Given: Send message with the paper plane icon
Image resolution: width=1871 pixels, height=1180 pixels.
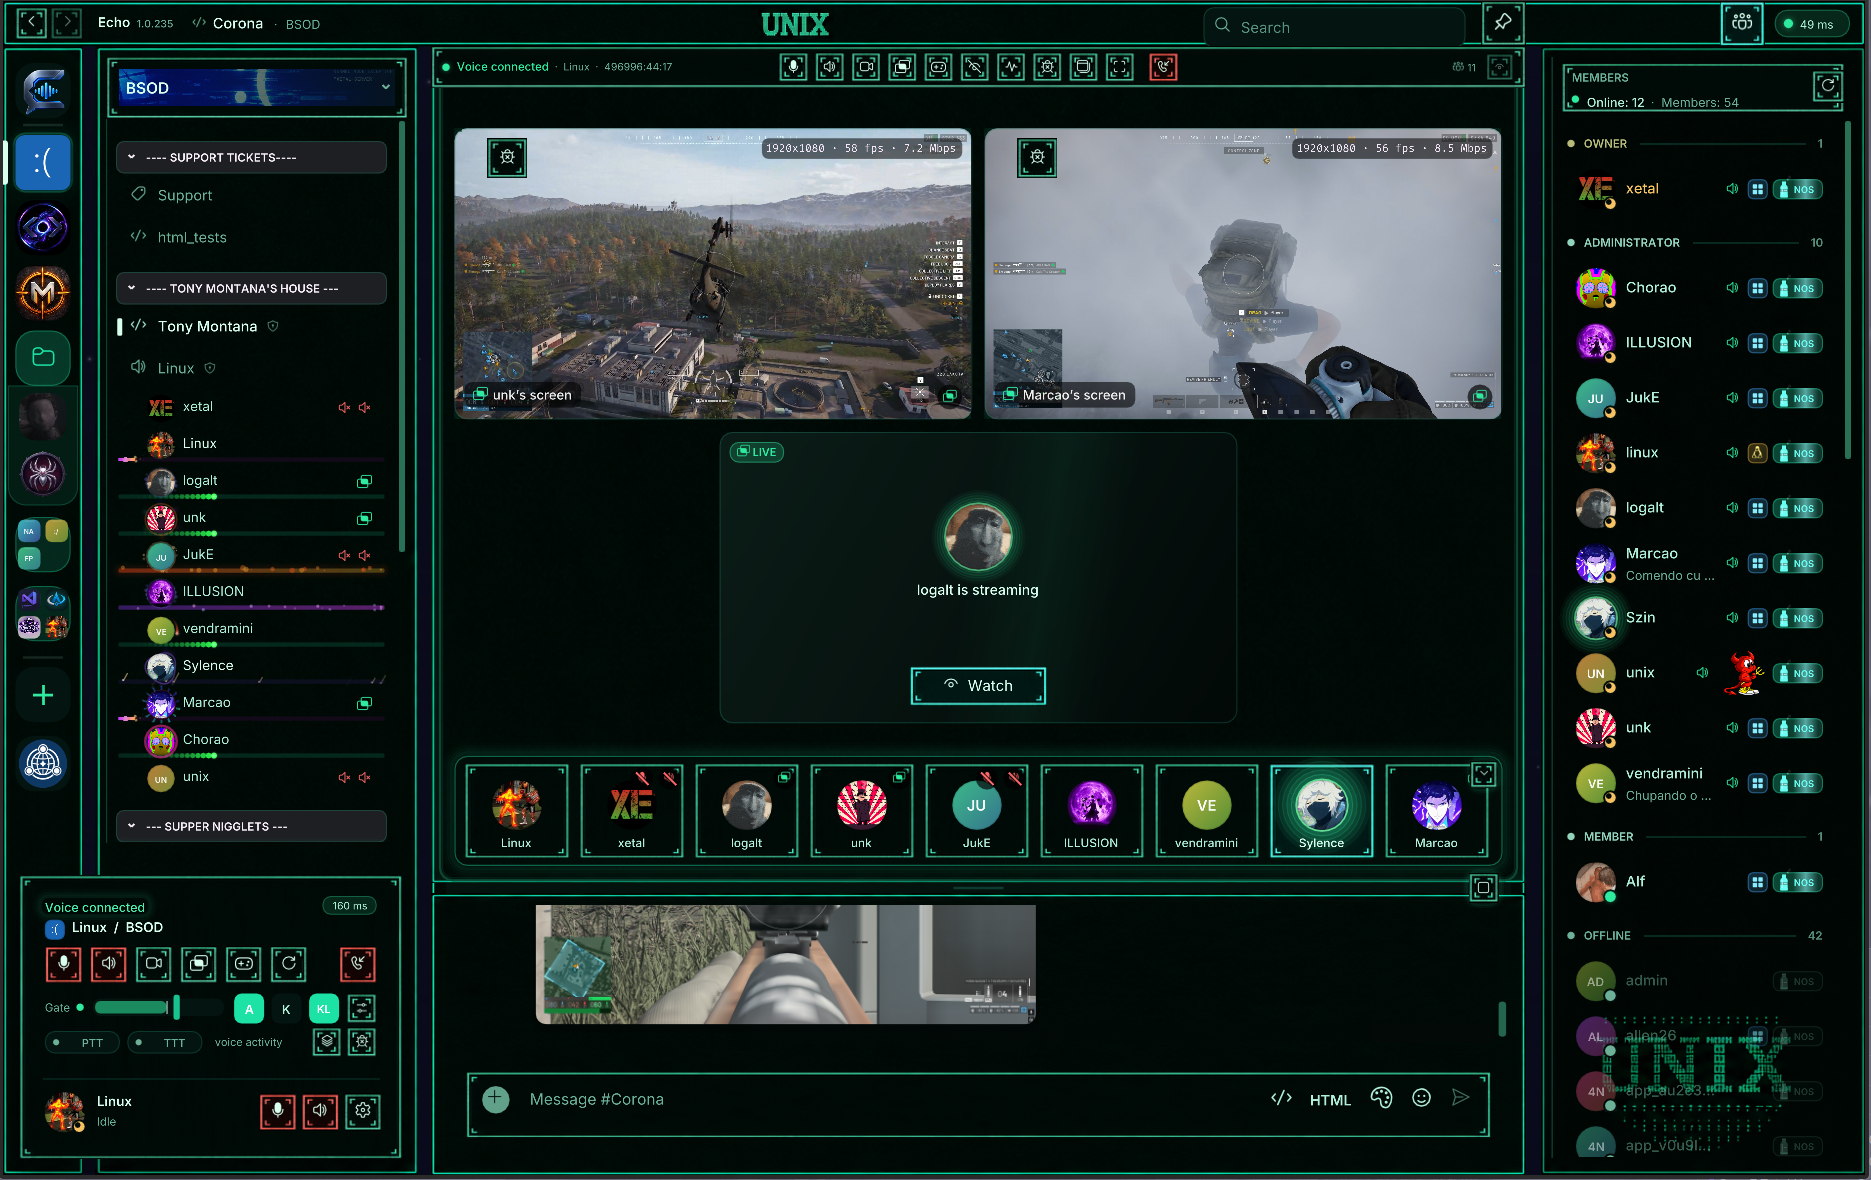Looking at the screenshot, I should tap(1460, 1098).
